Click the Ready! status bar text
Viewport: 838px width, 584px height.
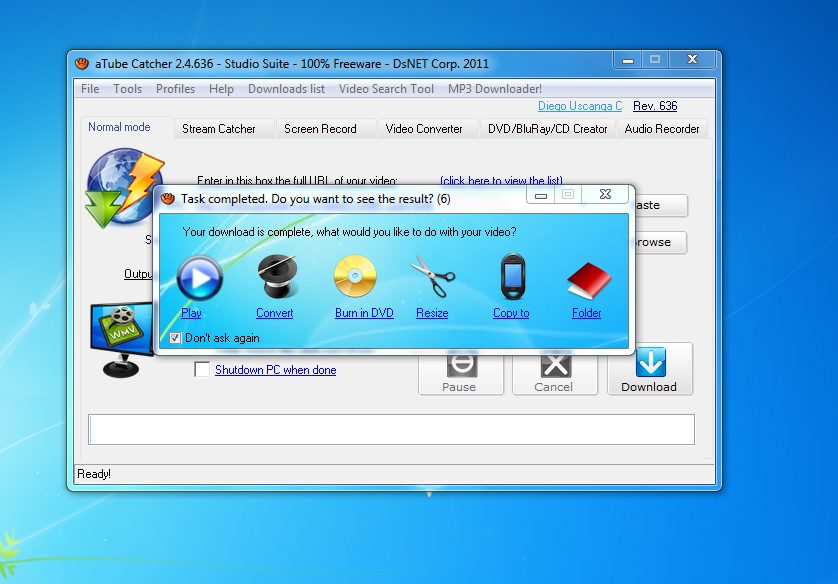(x=94, y=473)
